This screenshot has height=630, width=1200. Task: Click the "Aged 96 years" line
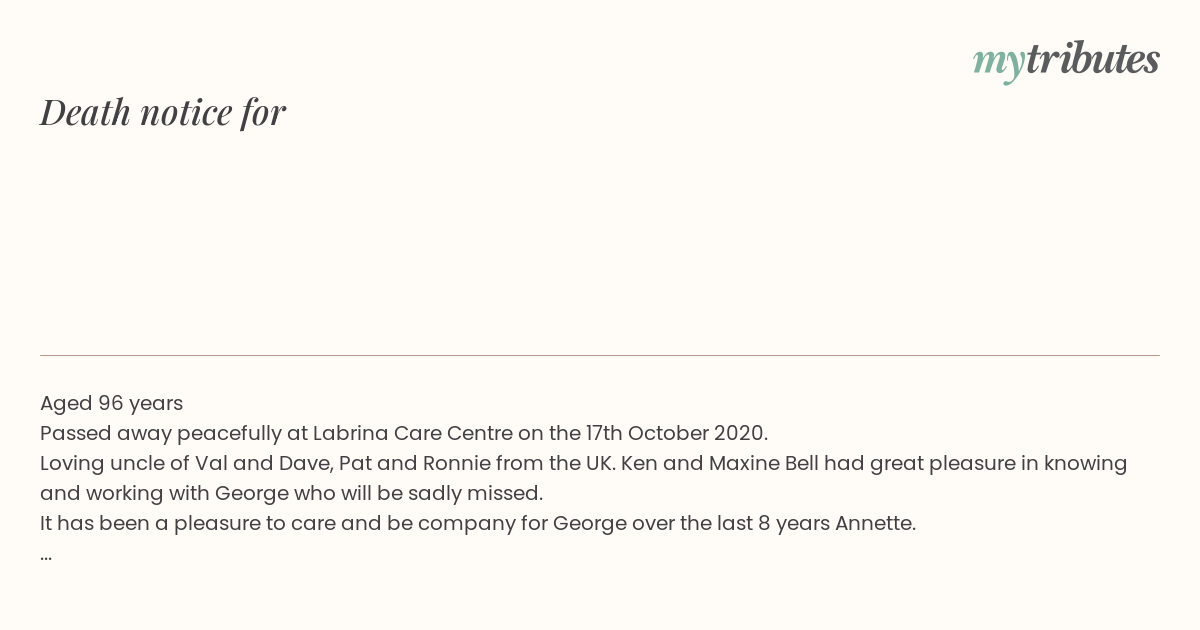click(111, 404)
